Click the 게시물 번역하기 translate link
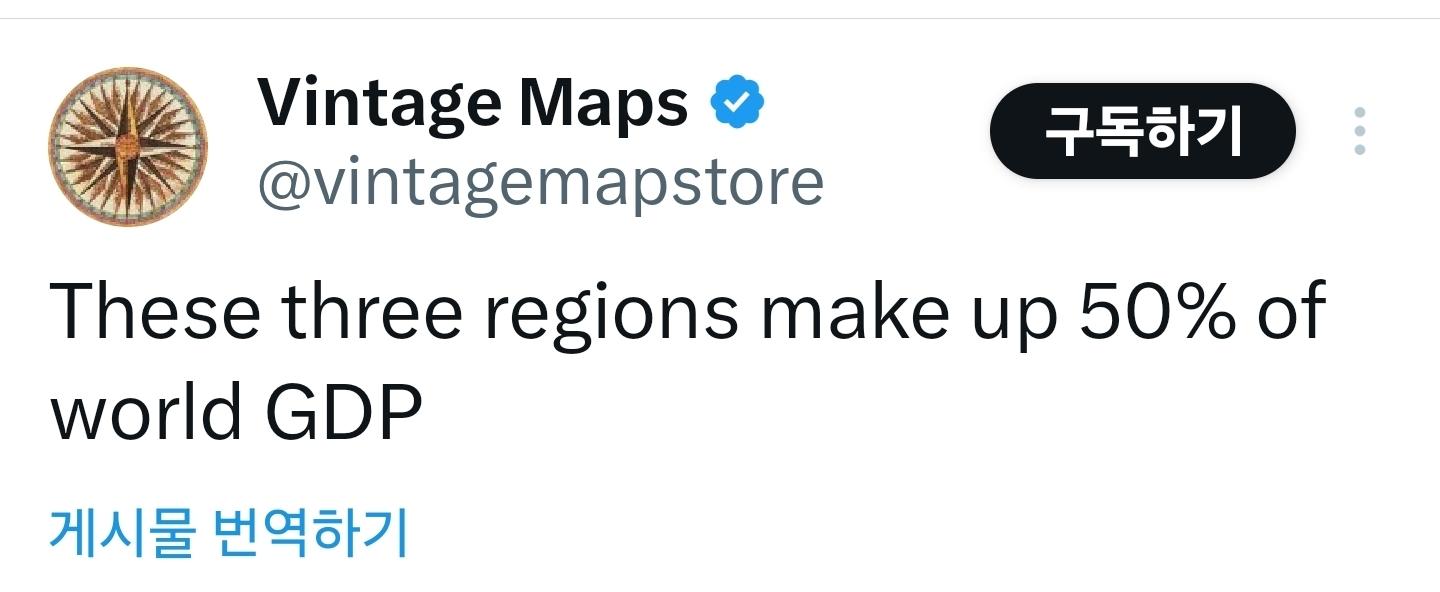 (229, 531)
